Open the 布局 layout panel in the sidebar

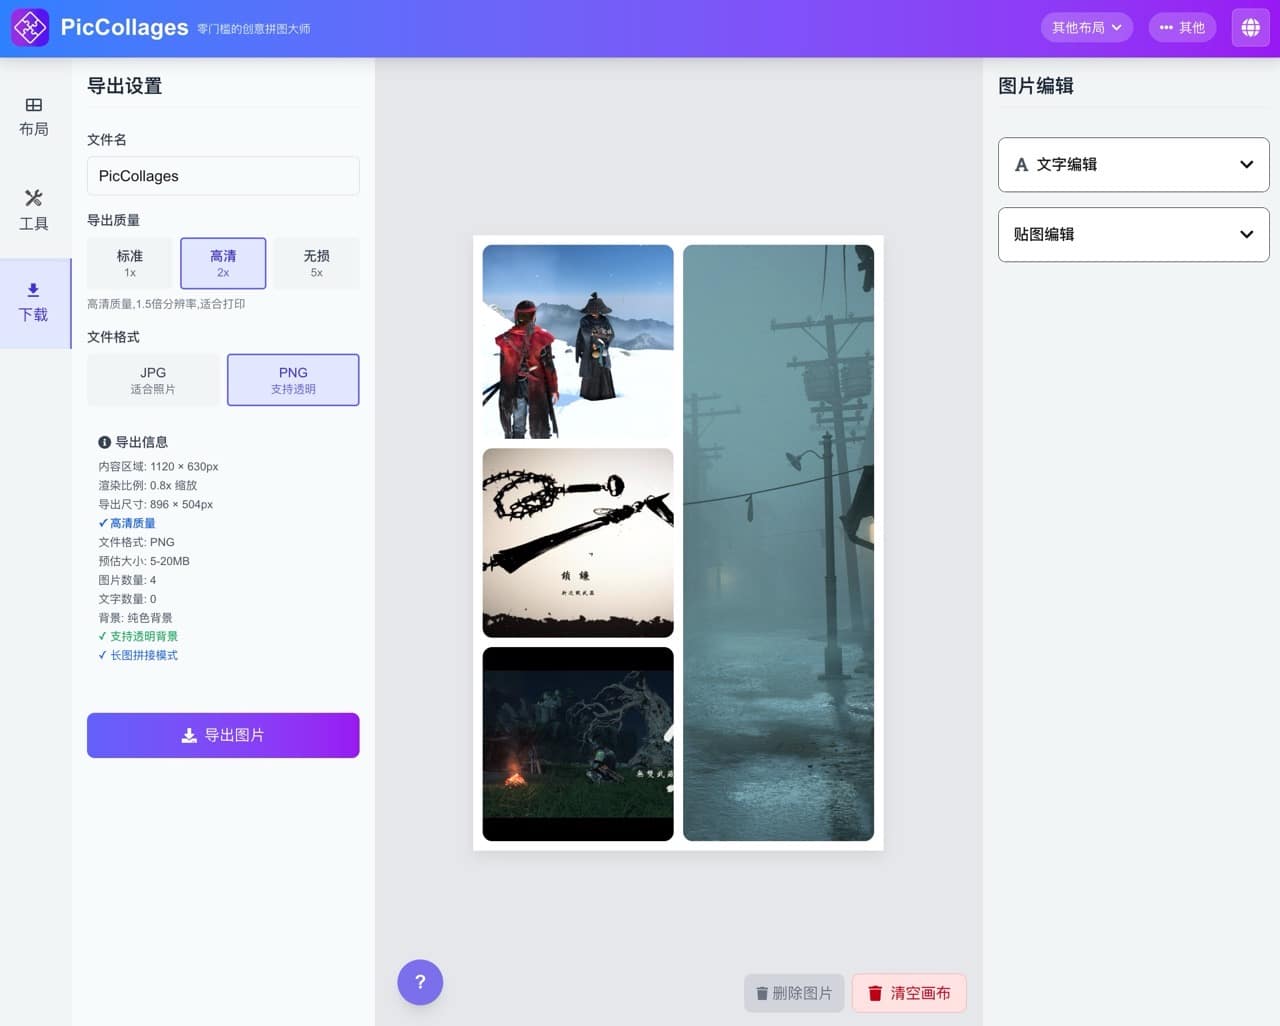[x=33, y=115]
